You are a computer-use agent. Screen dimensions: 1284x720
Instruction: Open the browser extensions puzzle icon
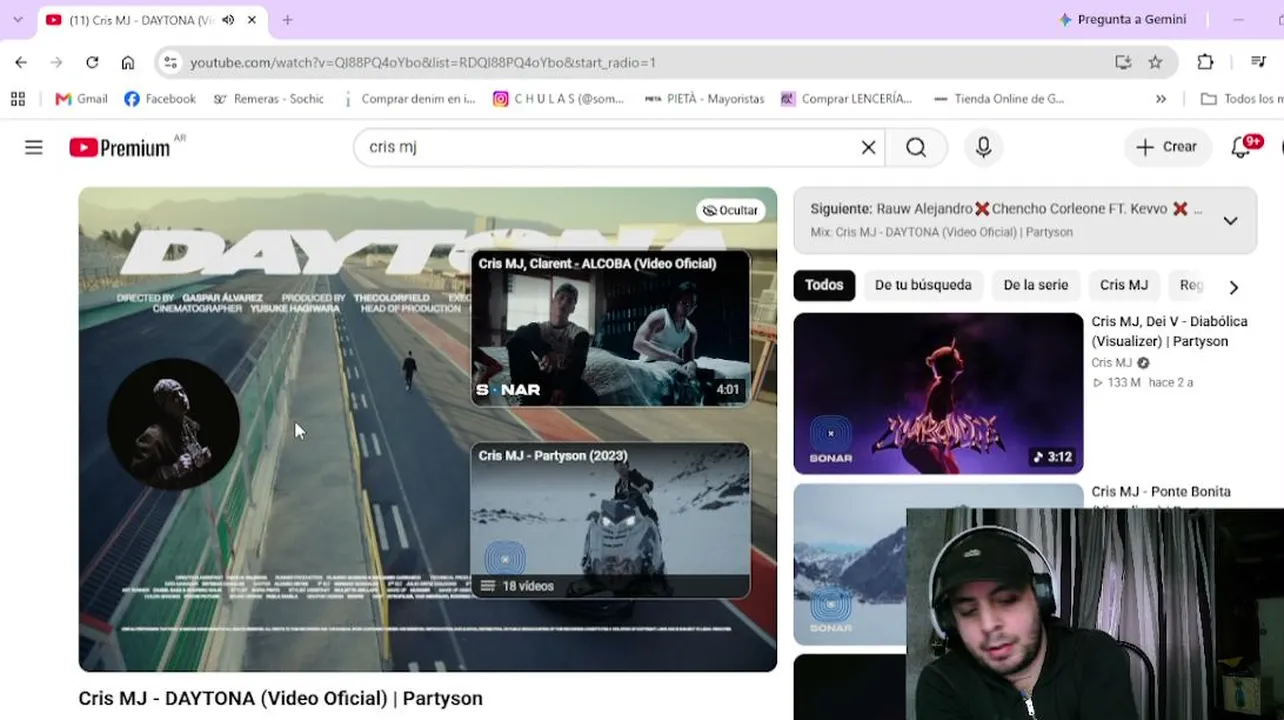[1205, 62]
